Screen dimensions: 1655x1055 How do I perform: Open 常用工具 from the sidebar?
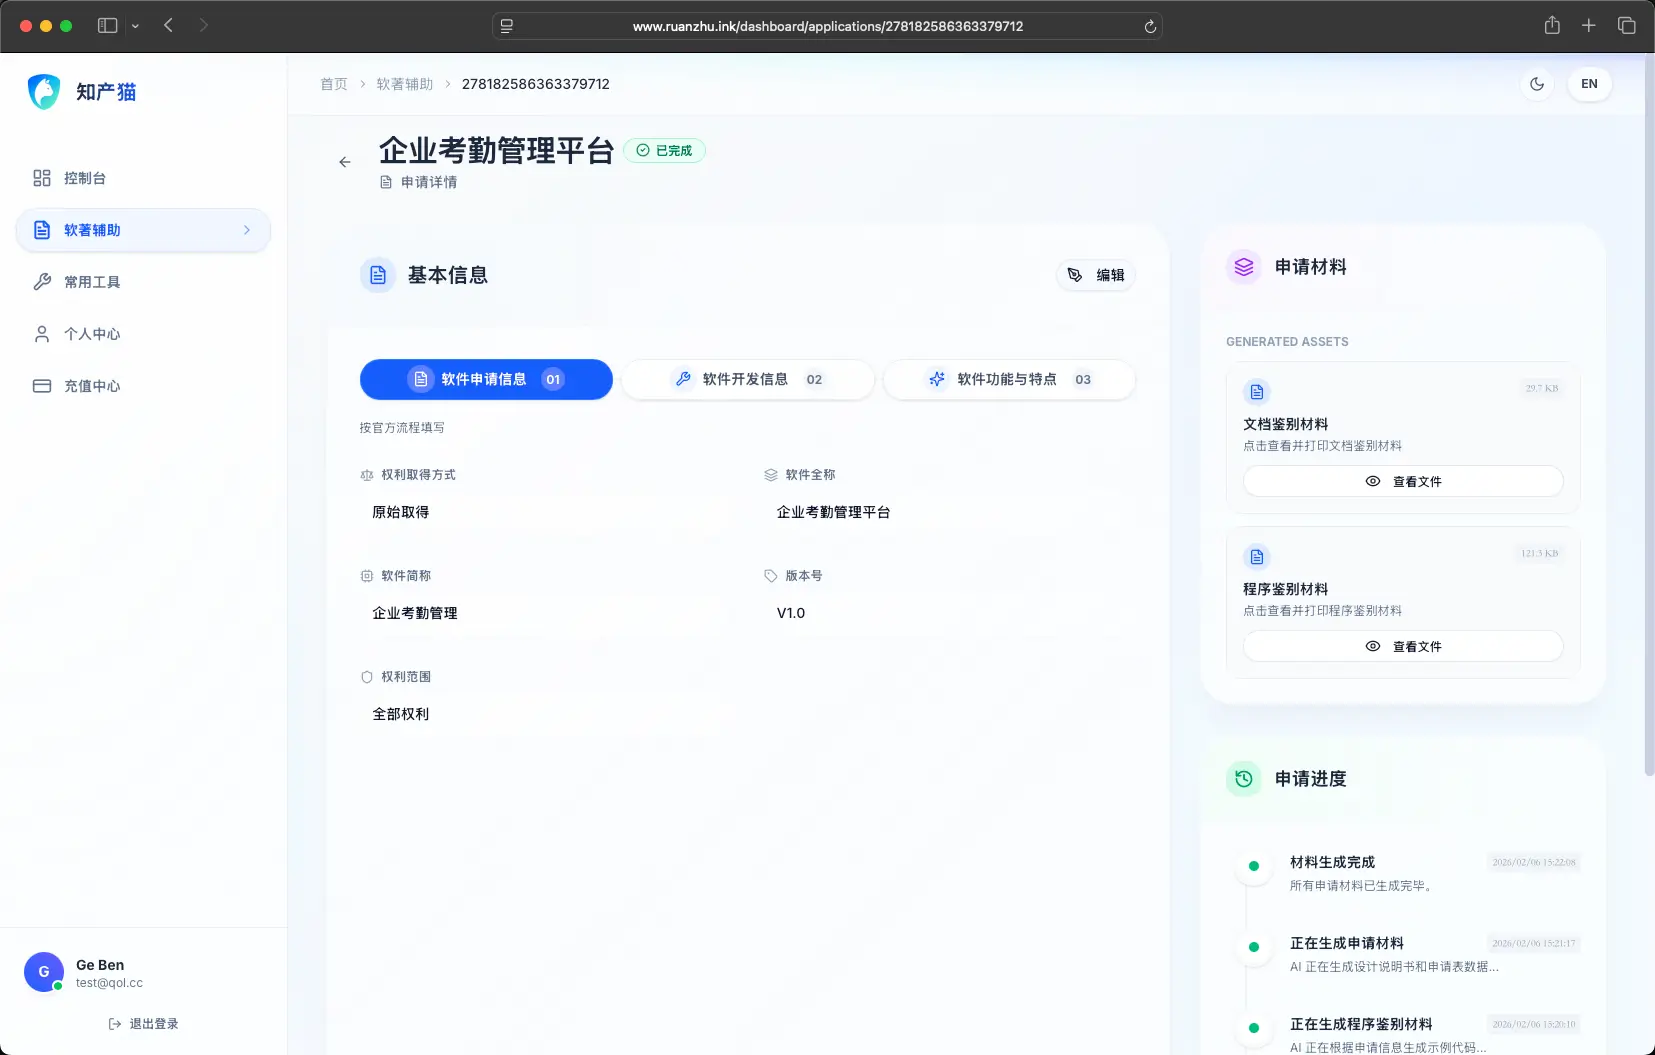click(91, 282)
